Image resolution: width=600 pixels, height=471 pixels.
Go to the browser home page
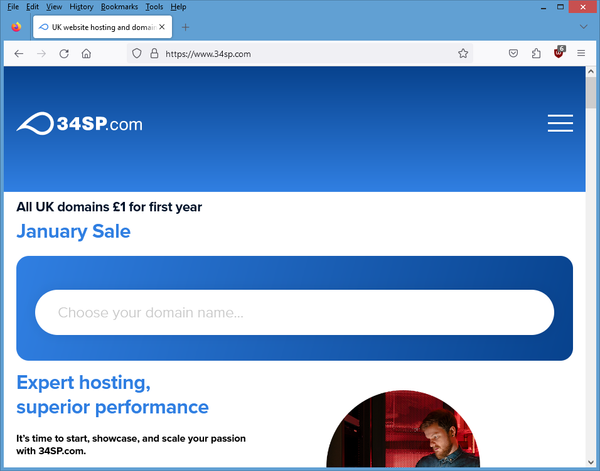86,54
